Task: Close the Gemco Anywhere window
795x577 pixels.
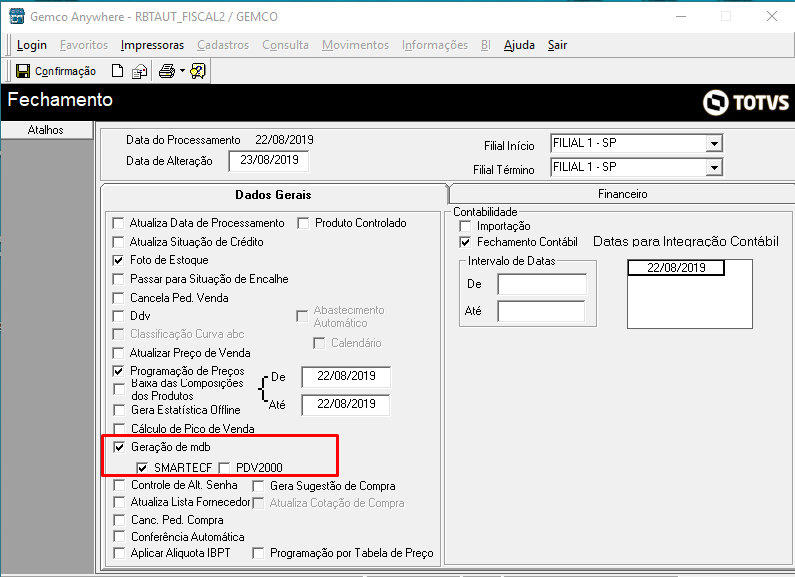Action: [772, 16]
